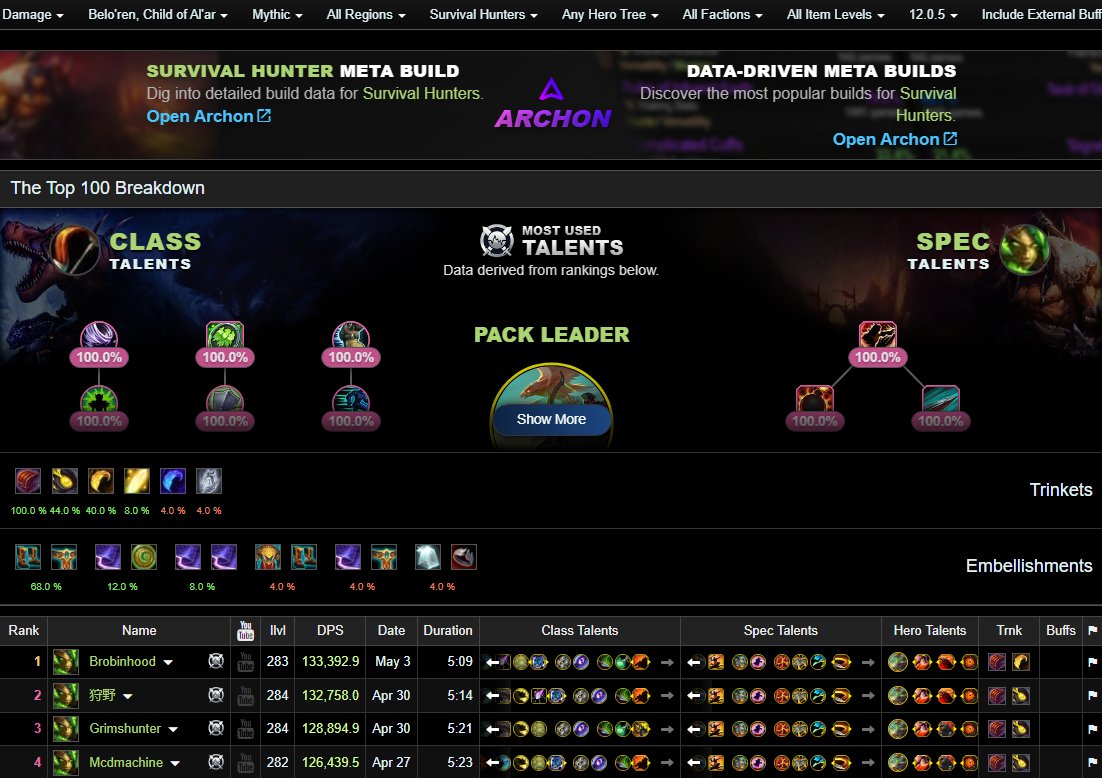Open the Any Hero Tree dropdown
The width and height of the screenshot is (1102, 778).
pyautogui.click(x=610, y=15)
